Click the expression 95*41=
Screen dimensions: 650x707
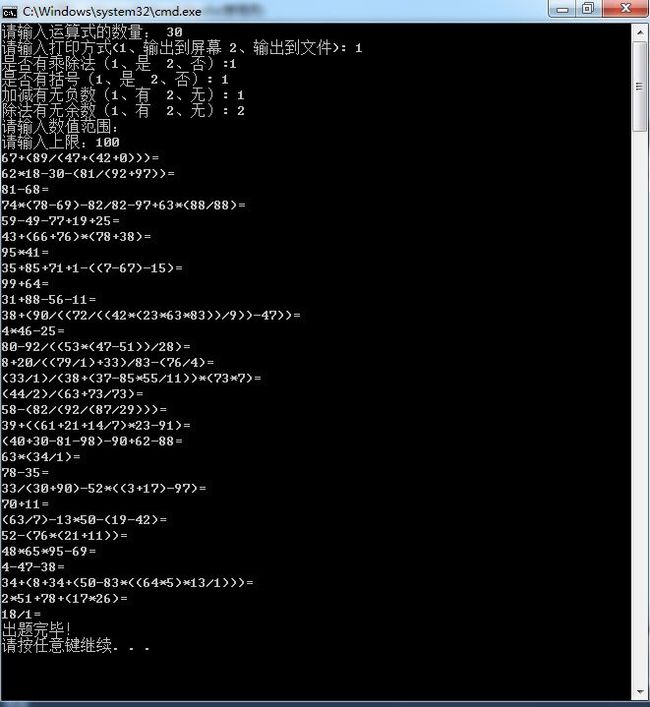(x=25, y=252)
